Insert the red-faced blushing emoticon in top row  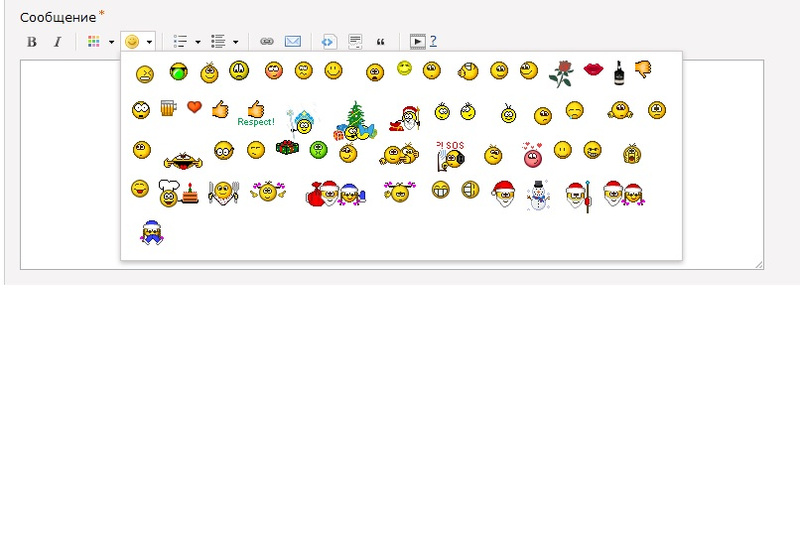pos(274,70)
